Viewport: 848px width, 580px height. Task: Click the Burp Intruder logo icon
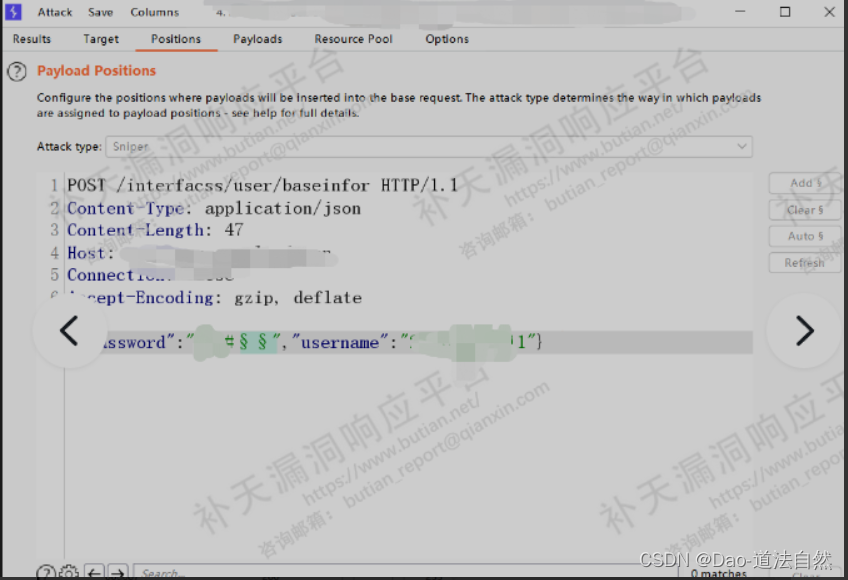(x=11, y=12)
